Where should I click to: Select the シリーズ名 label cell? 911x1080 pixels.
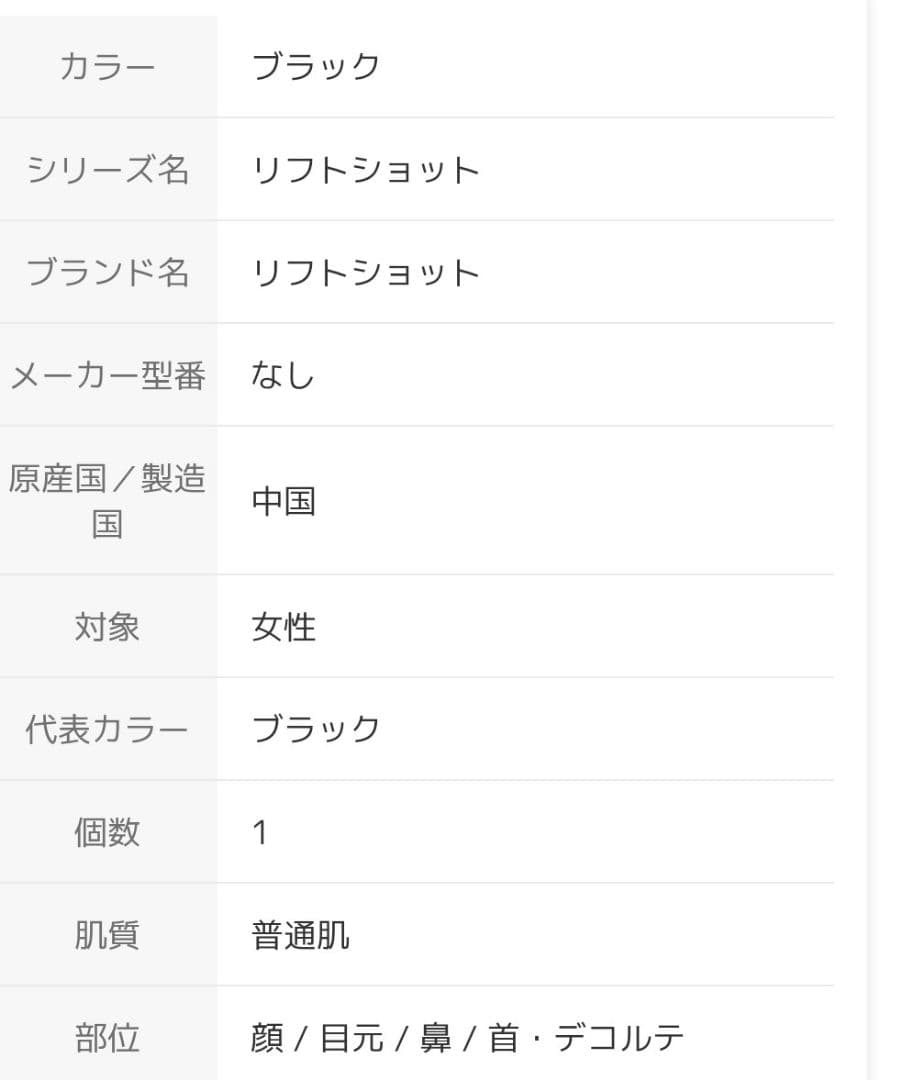pyautogui.click(x=107, y=170)
